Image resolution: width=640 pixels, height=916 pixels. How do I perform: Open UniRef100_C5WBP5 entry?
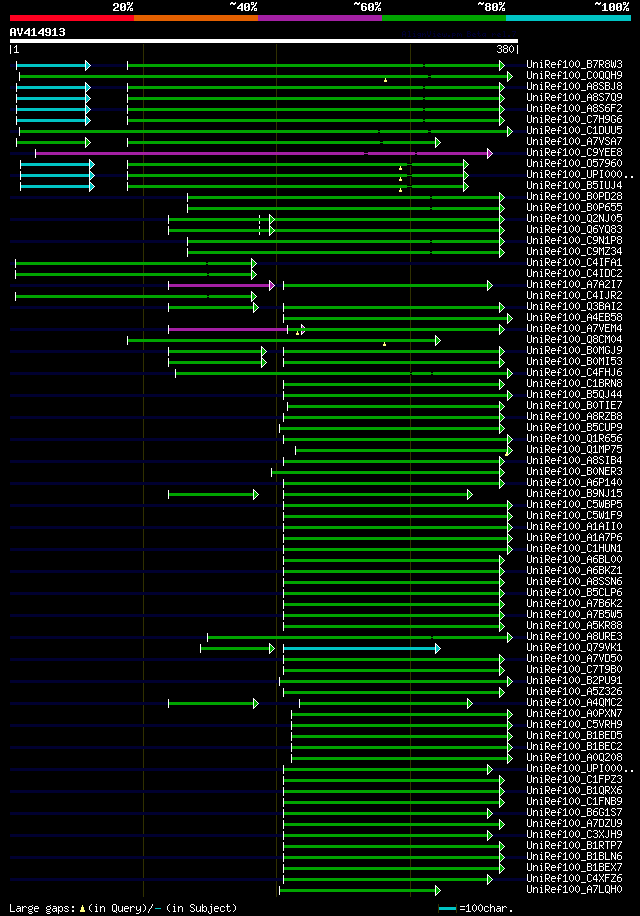point(574,504)
